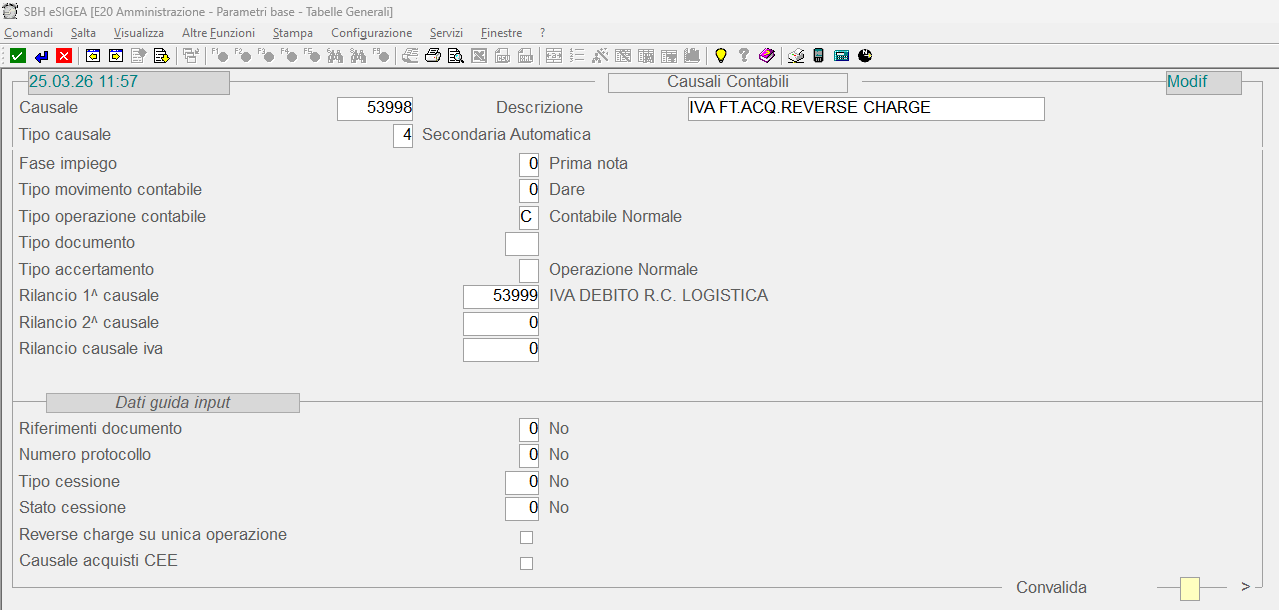The height and width of the screenshot is (610, 1279).
Task: Click the CSV export icon
Action: click(502, 56)
